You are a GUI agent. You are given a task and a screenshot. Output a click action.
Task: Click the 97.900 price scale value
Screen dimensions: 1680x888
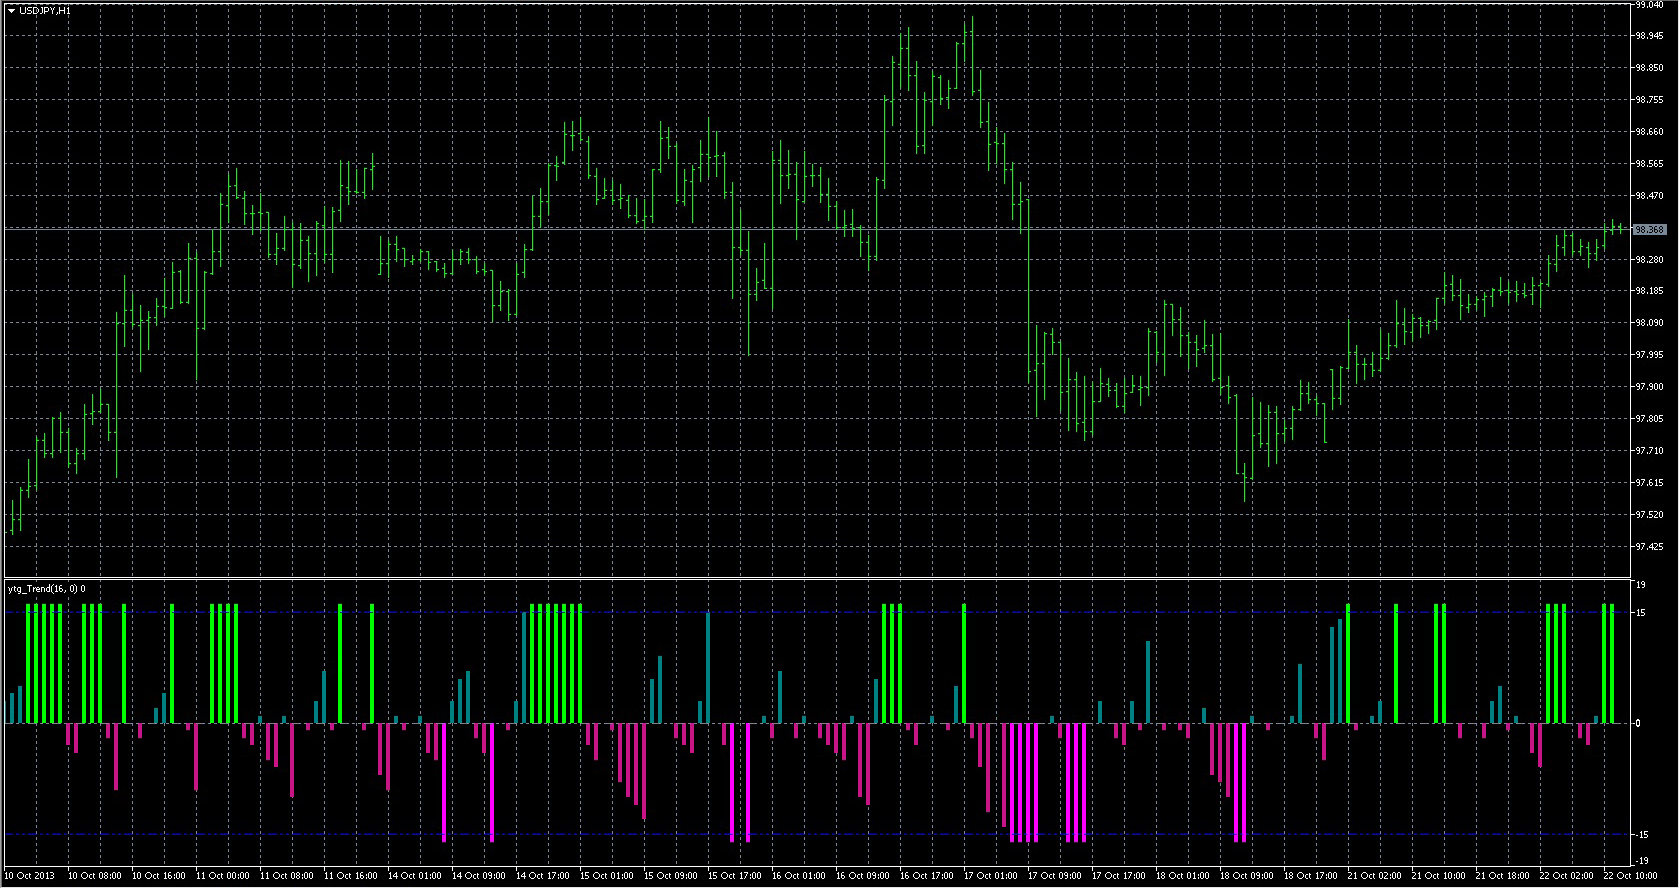[x=1649, y=387]
